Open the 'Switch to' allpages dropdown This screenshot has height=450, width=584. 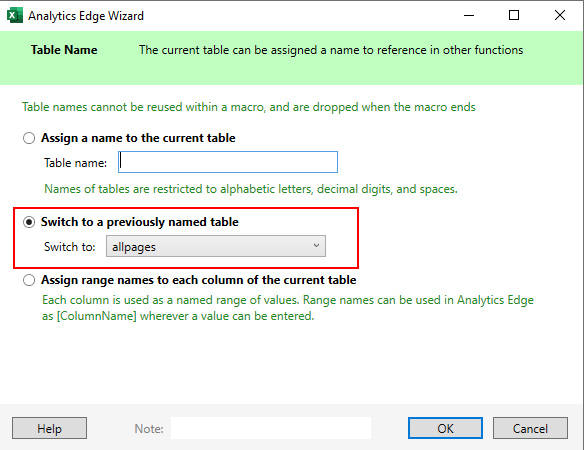click(216, 246)
